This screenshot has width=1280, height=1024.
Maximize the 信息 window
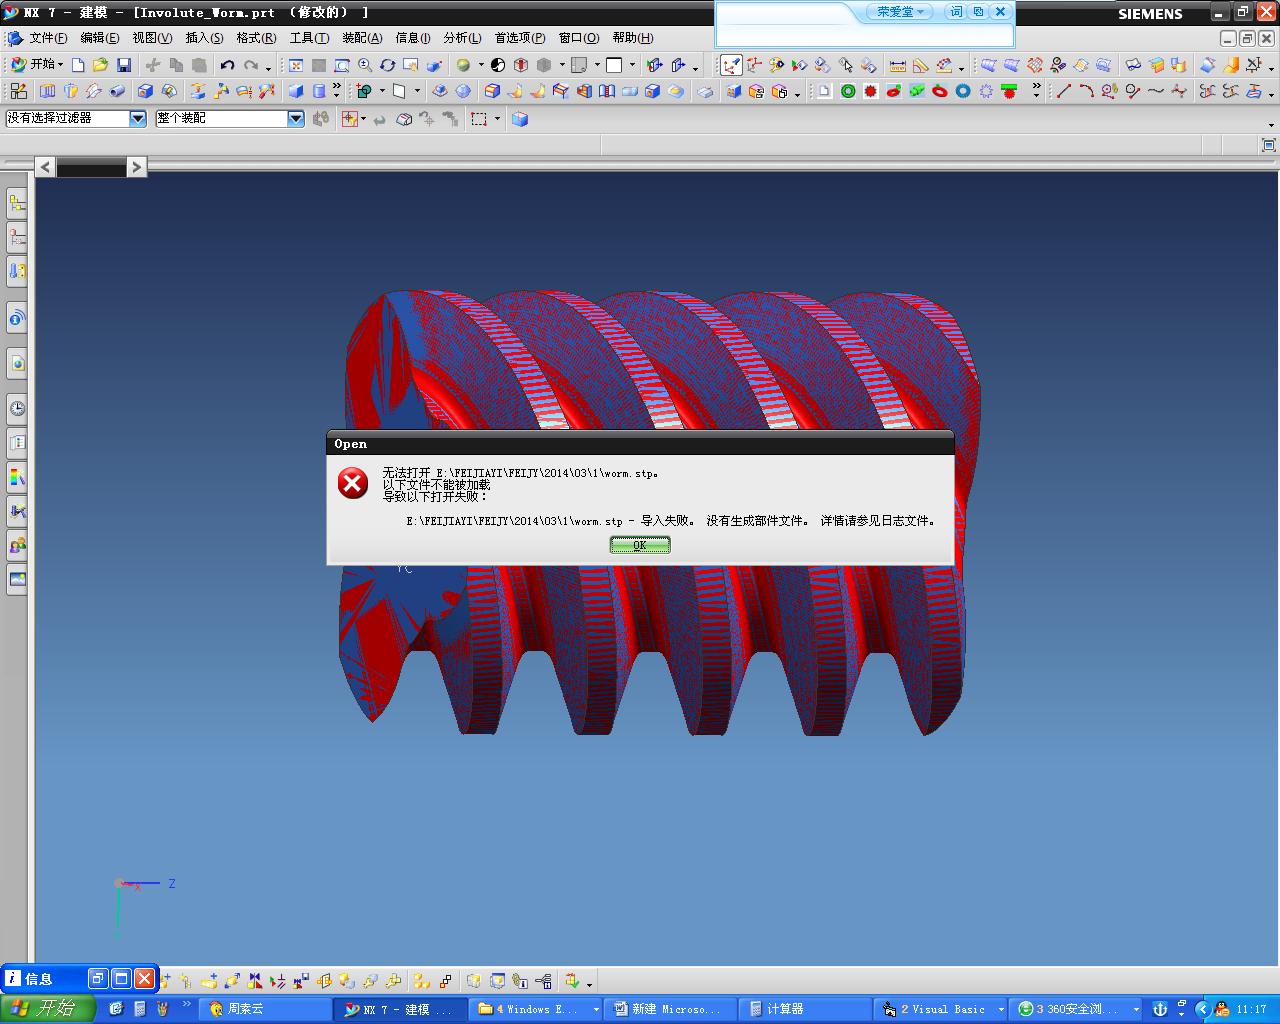pyautogui.click(x=121, y=978)
